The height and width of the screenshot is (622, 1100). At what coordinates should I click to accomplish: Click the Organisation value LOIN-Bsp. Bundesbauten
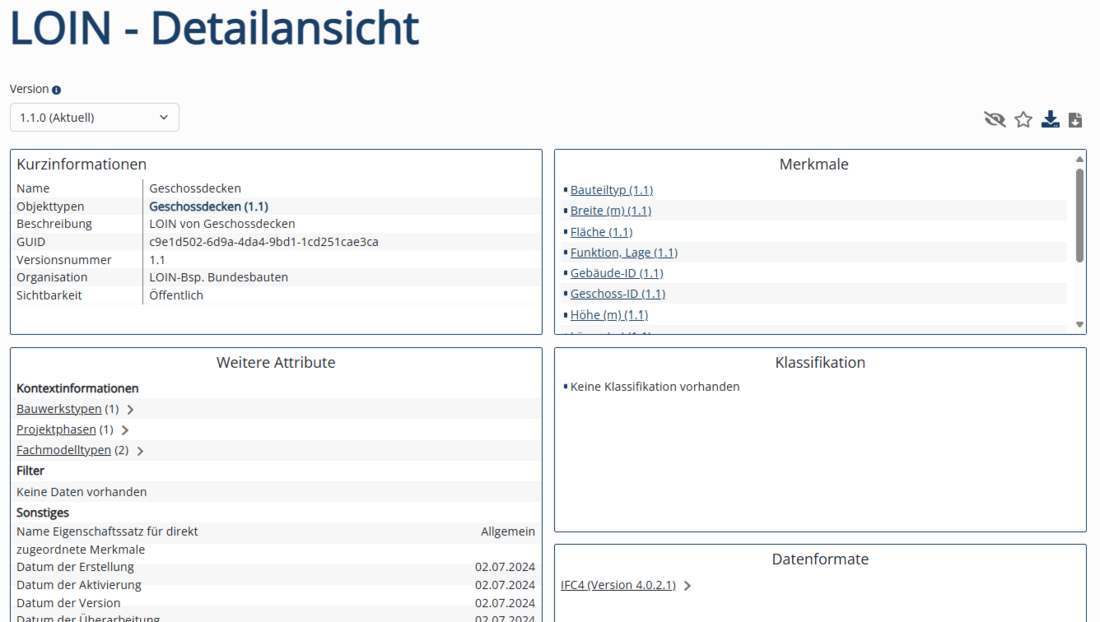pos(218,277)
